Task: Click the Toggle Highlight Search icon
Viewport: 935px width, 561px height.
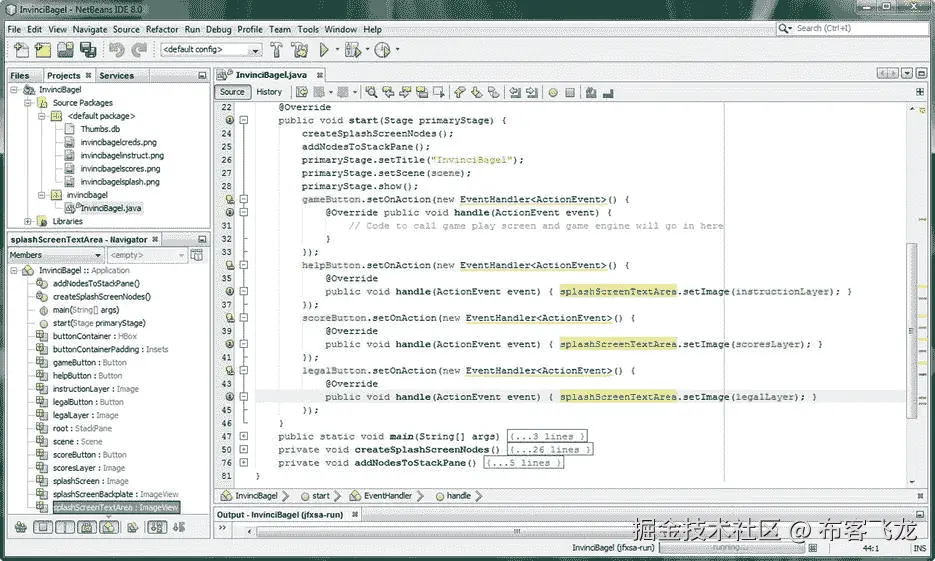Action: 422,92
